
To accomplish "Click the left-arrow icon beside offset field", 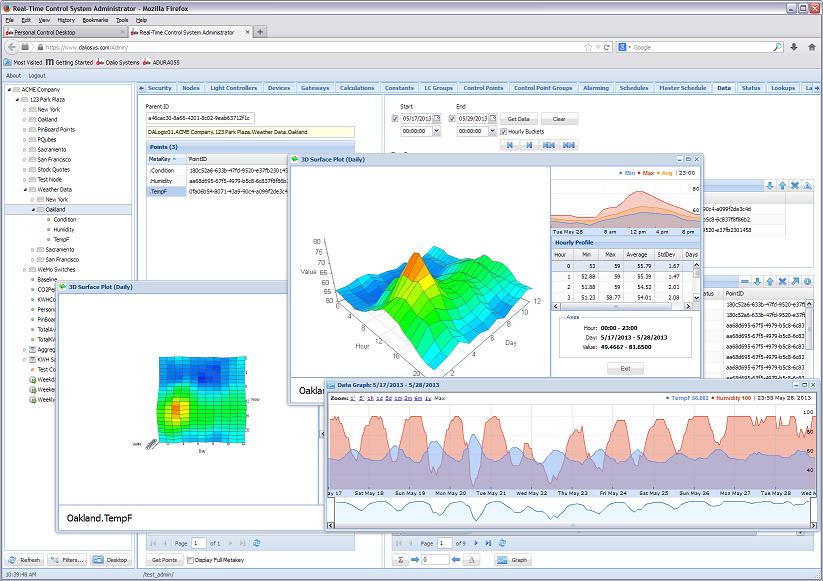I will [456, 560].
